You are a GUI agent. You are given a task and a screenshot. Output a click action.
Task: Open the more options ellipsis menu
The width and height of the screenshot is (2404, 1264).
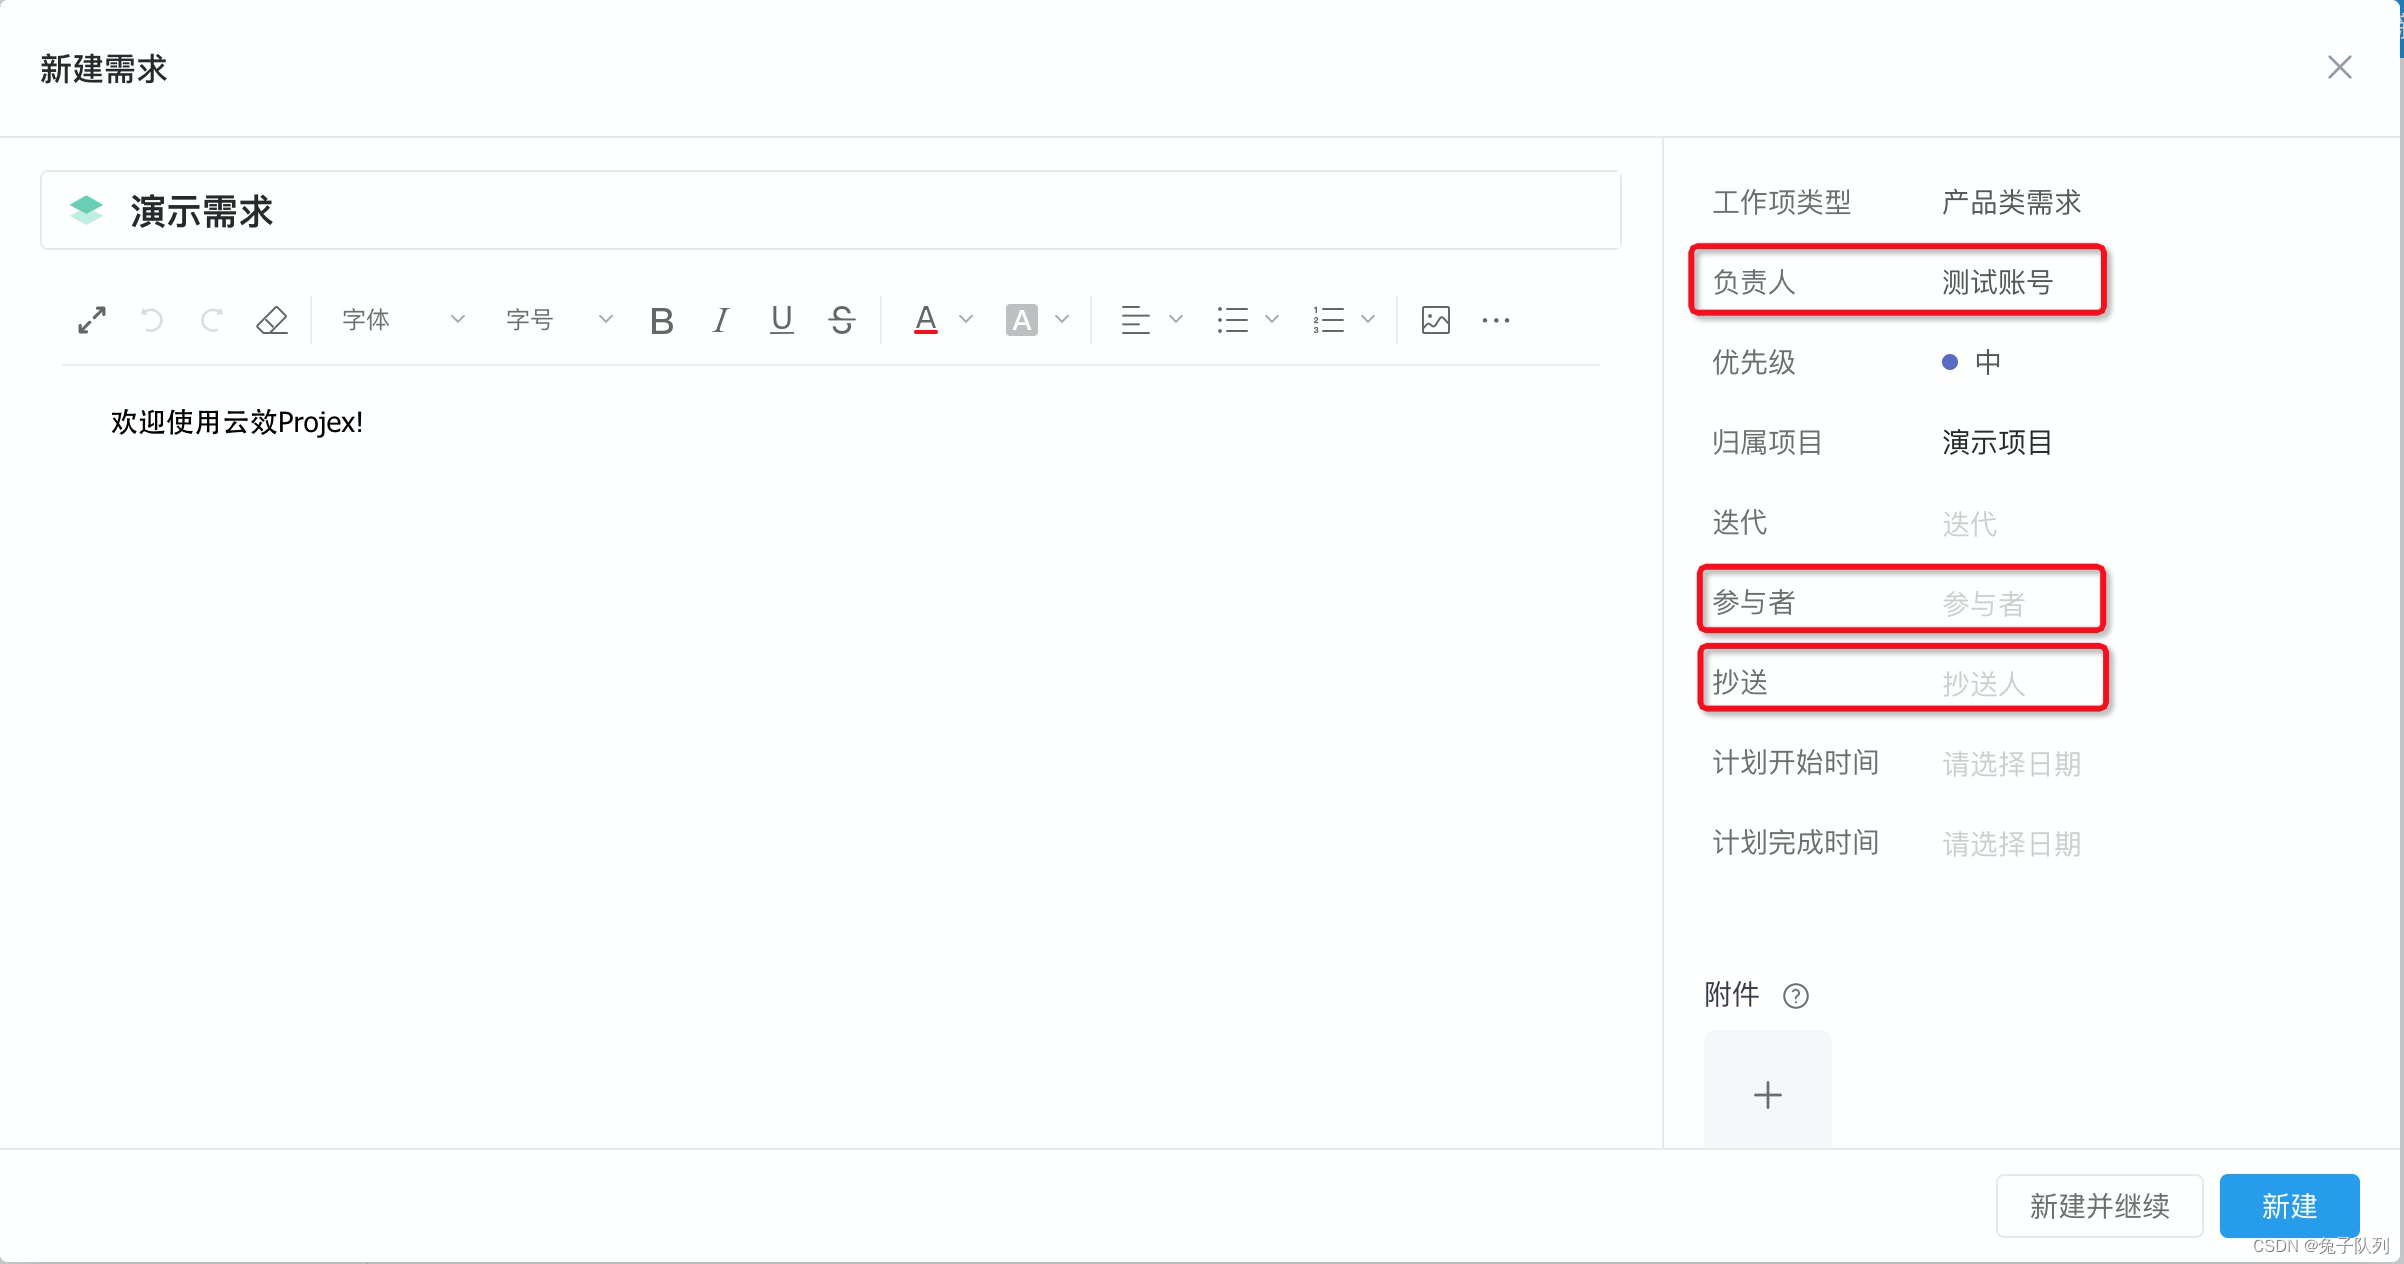point(1496,320)
